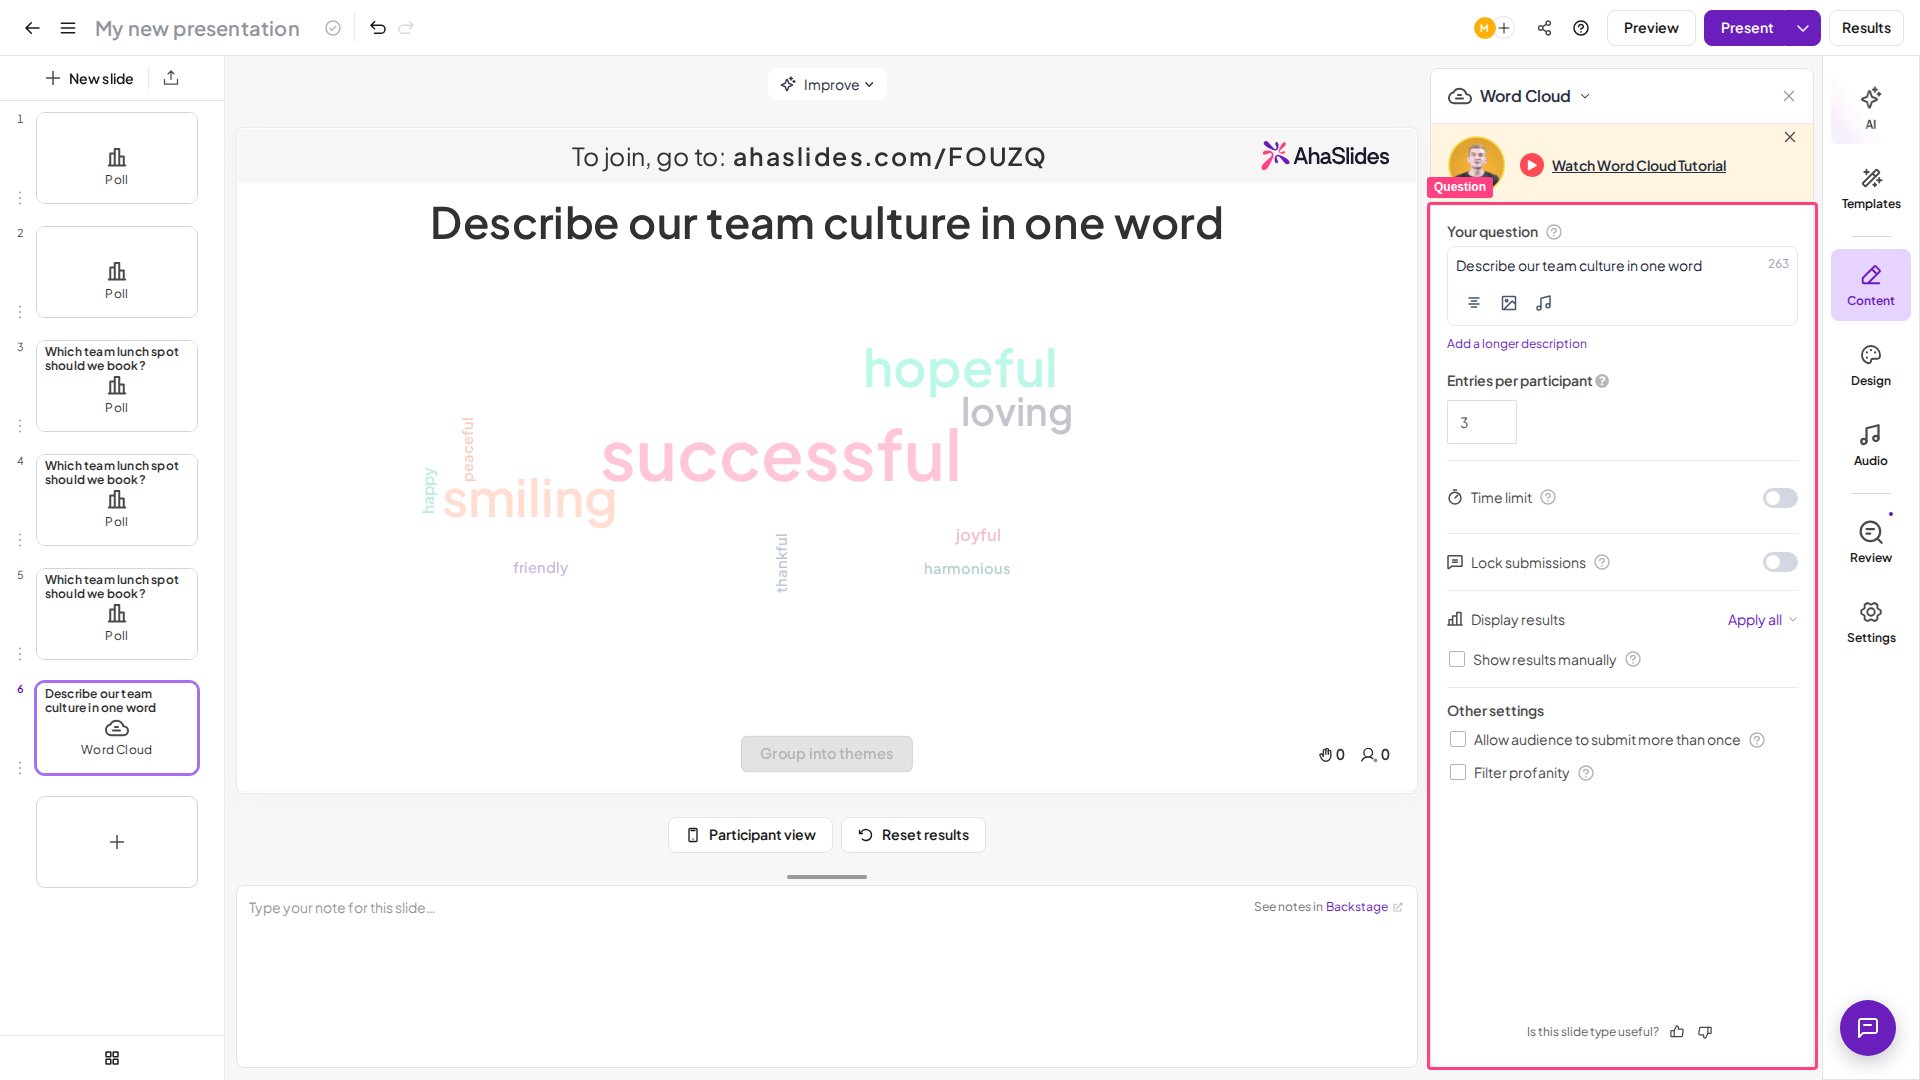Open the hamburger main menu
Viewport: 1920px width, 1080px height.
[68, 28]
